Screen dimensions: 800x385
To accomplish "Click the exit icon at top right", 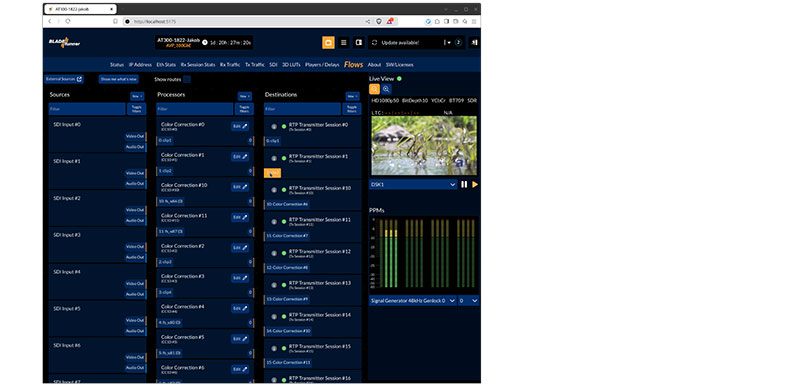I will coord(474,43).
